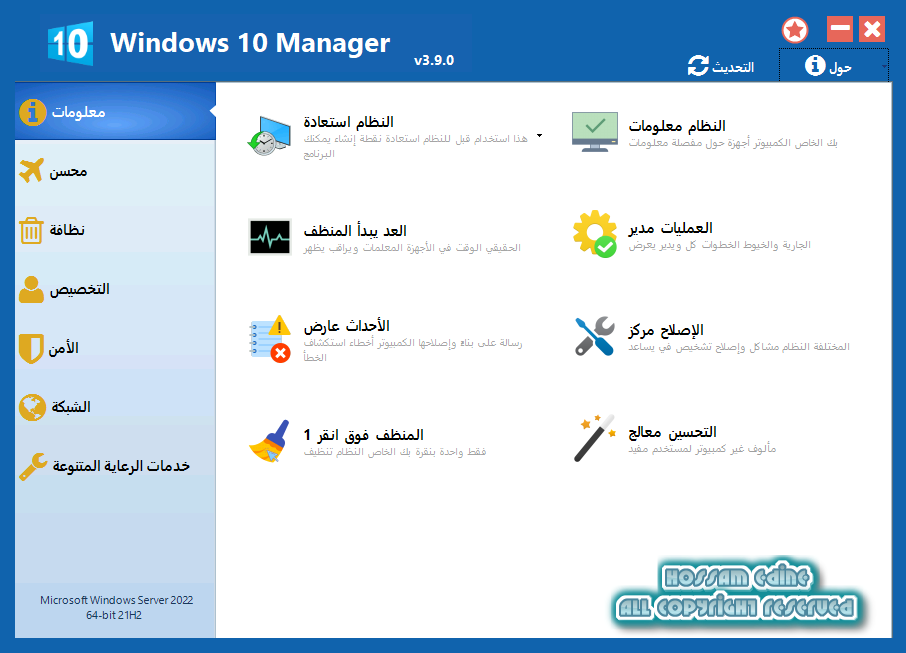Click the heartbeat monitor icon

pyautogui.click(x=270, y=237)
